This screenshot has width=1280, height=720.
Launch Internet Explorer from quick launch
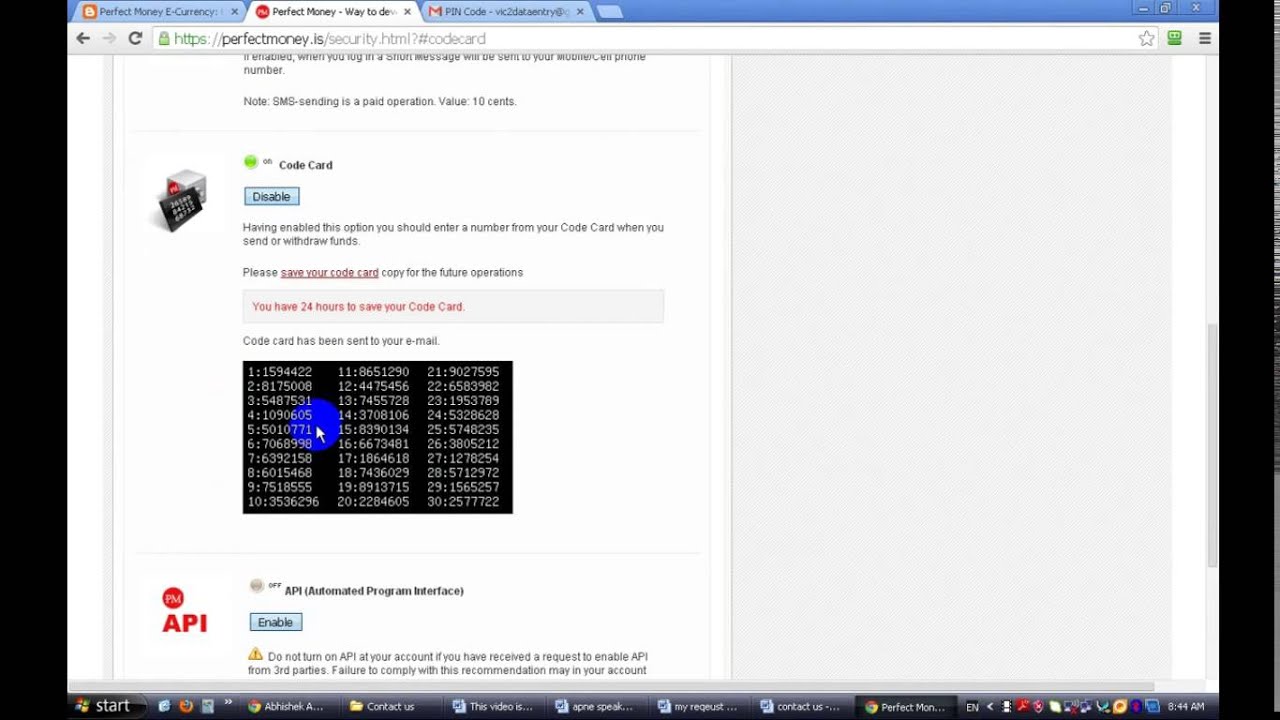[x=164, y=706]
